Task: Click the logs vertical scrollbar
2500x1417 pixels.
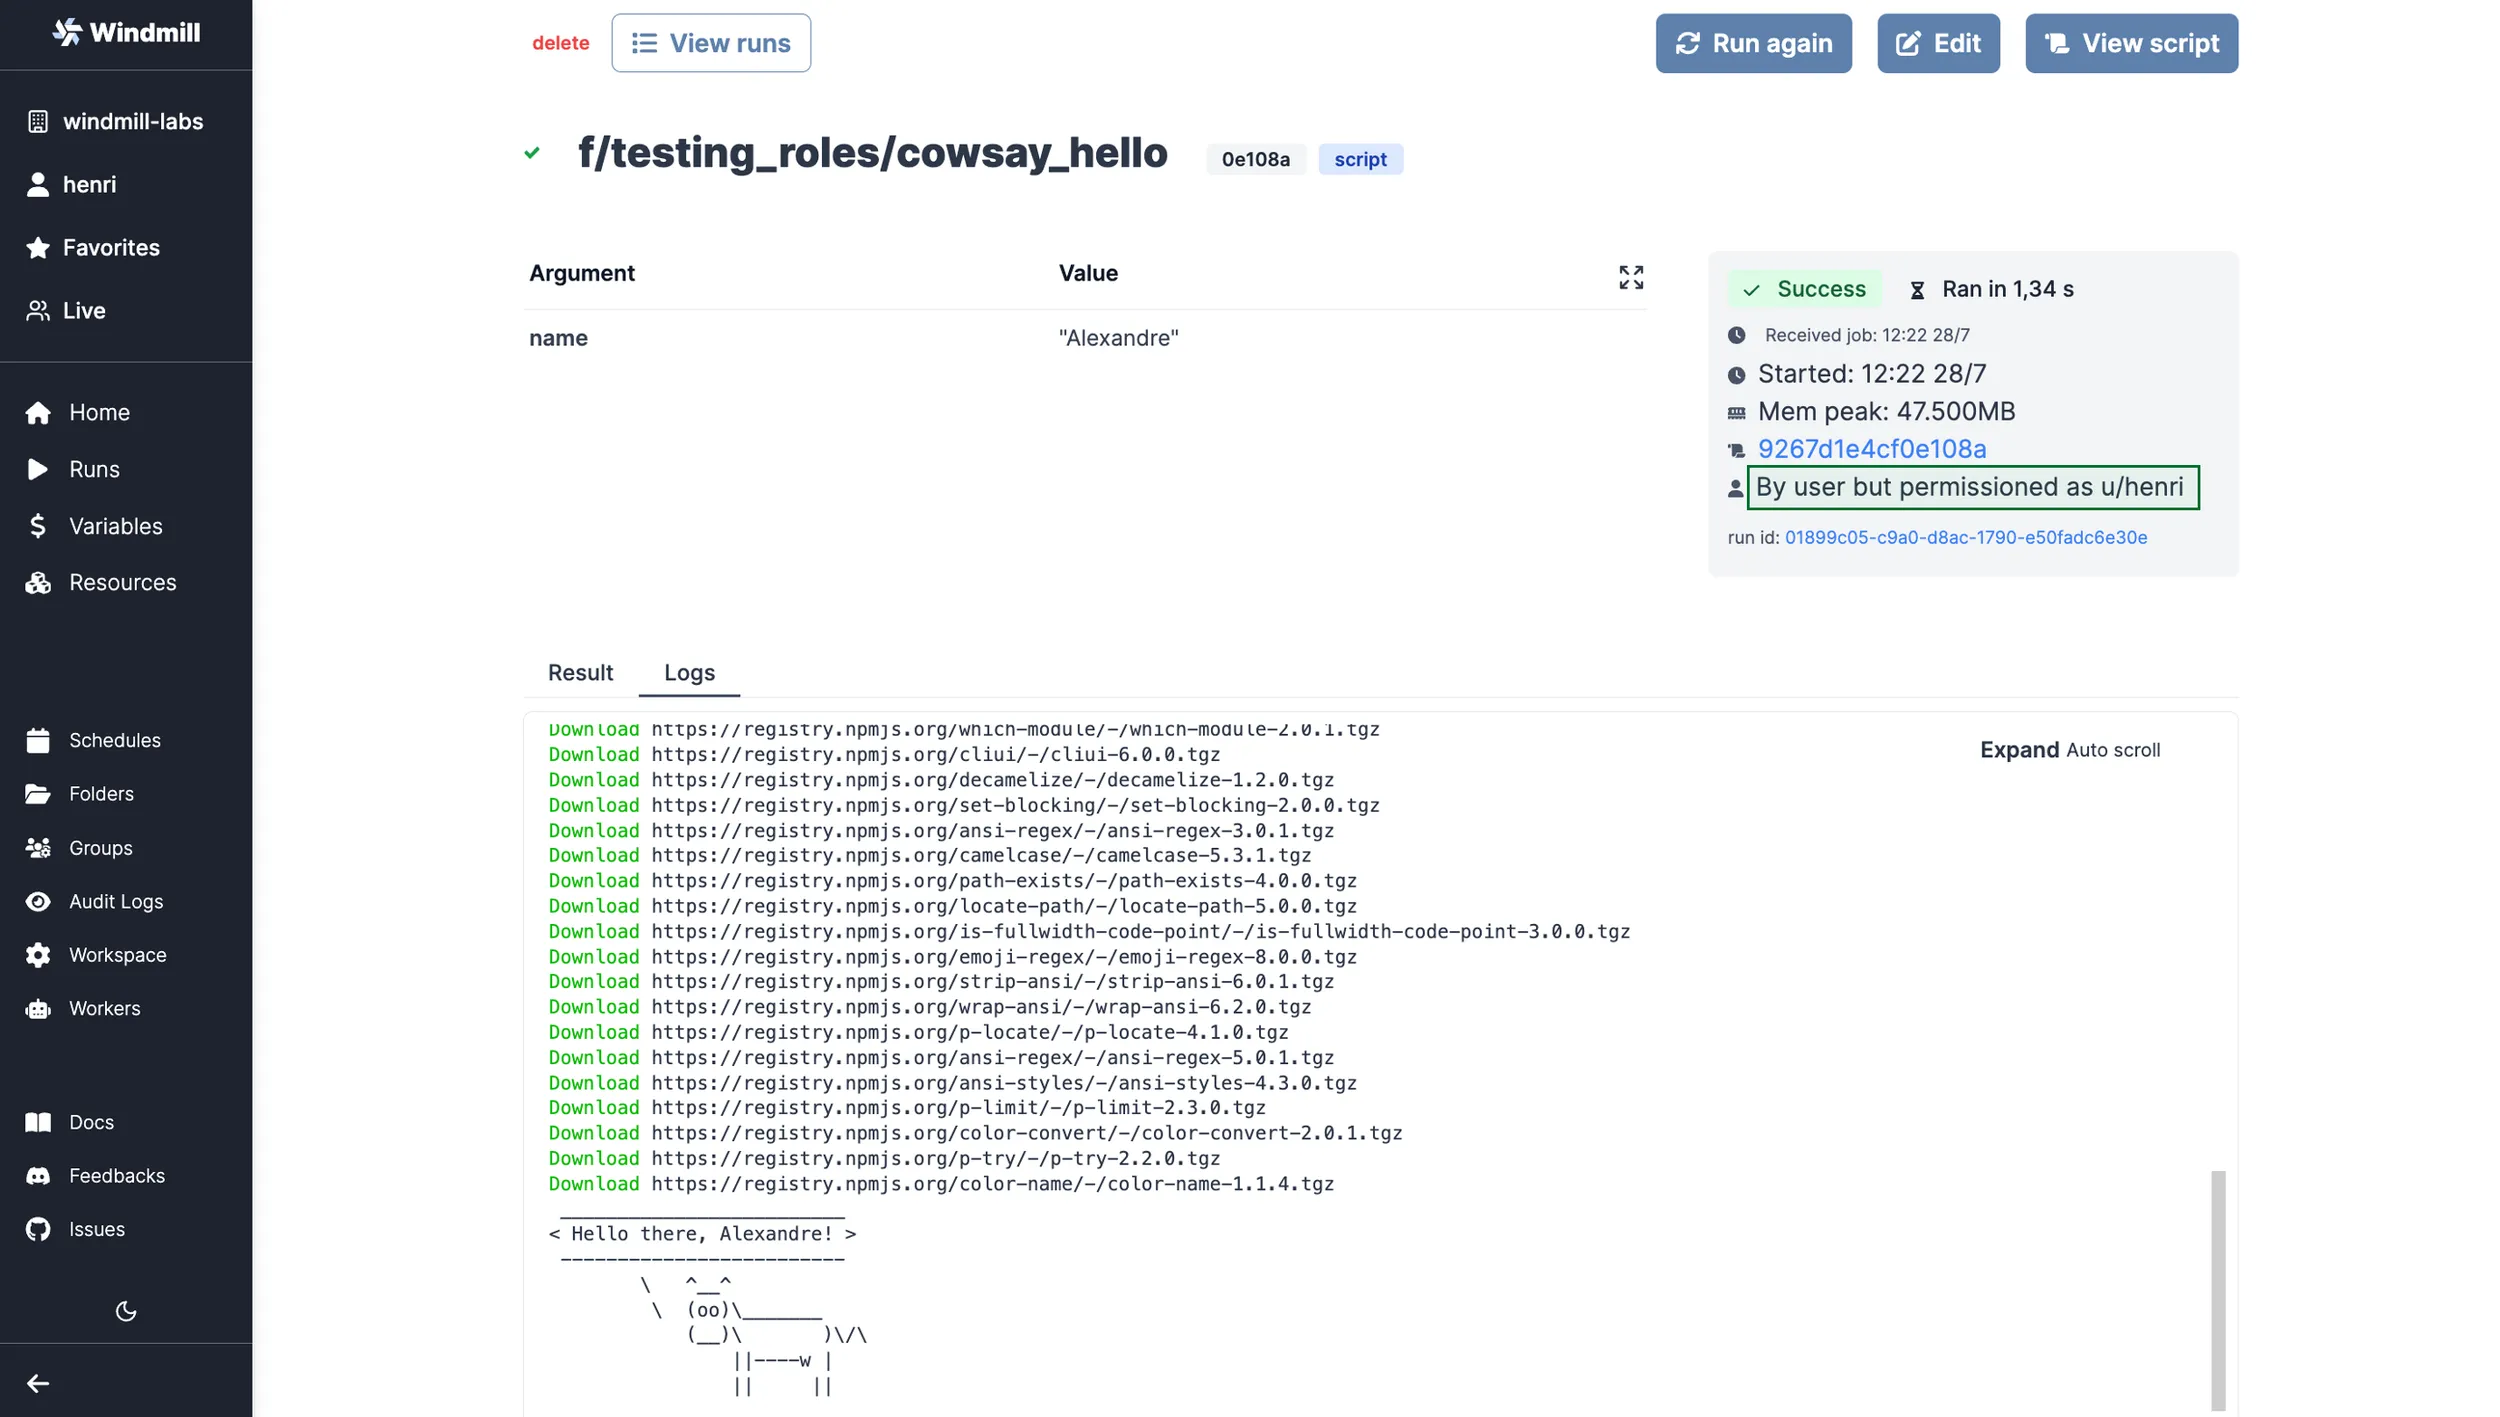Action: pyautogui.click(x=2217, y=1290)
